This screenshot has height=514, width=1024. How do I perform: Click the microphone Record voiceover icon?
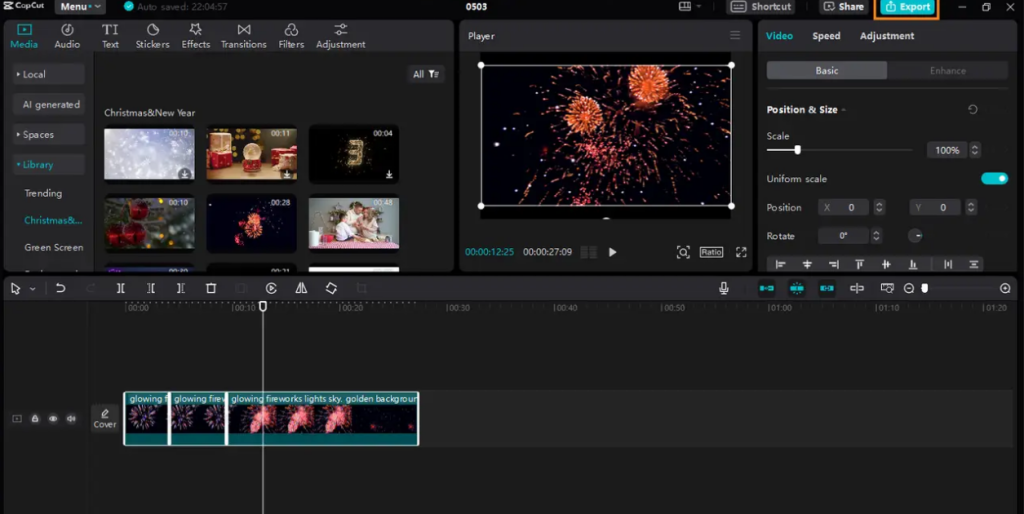(x=724, y=288)
